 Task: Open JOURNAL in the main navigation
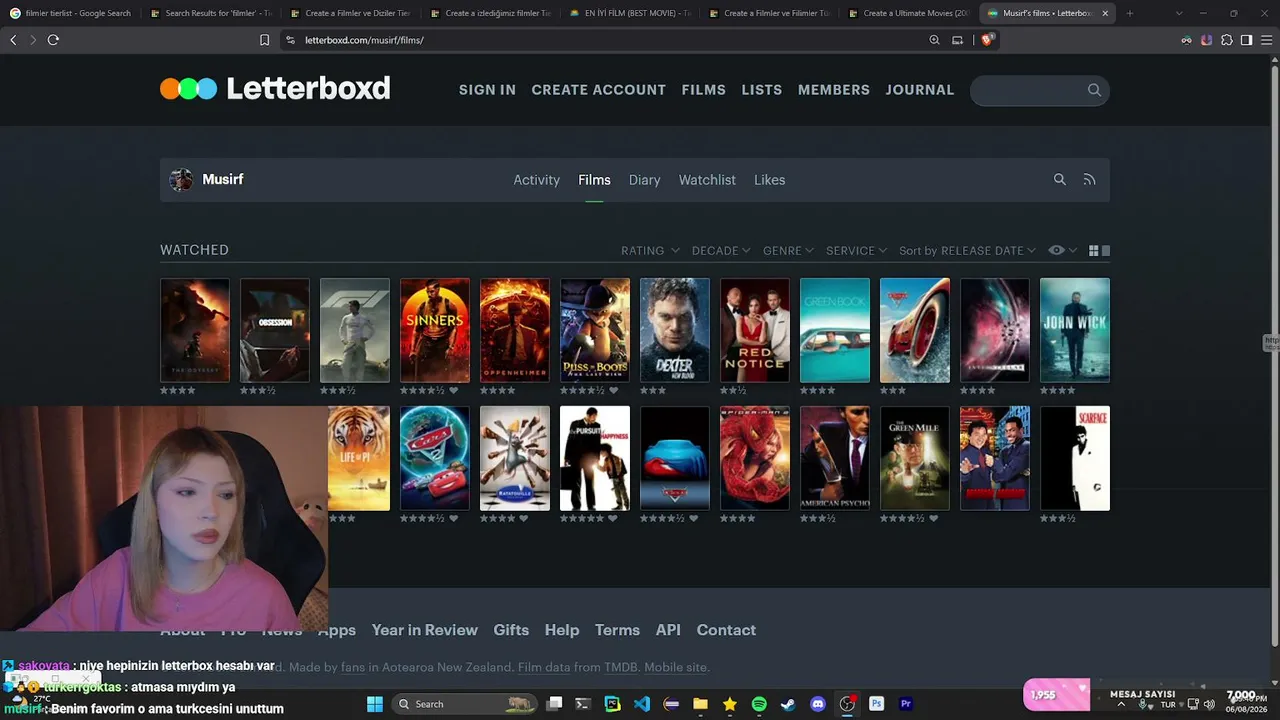(919, 90)
